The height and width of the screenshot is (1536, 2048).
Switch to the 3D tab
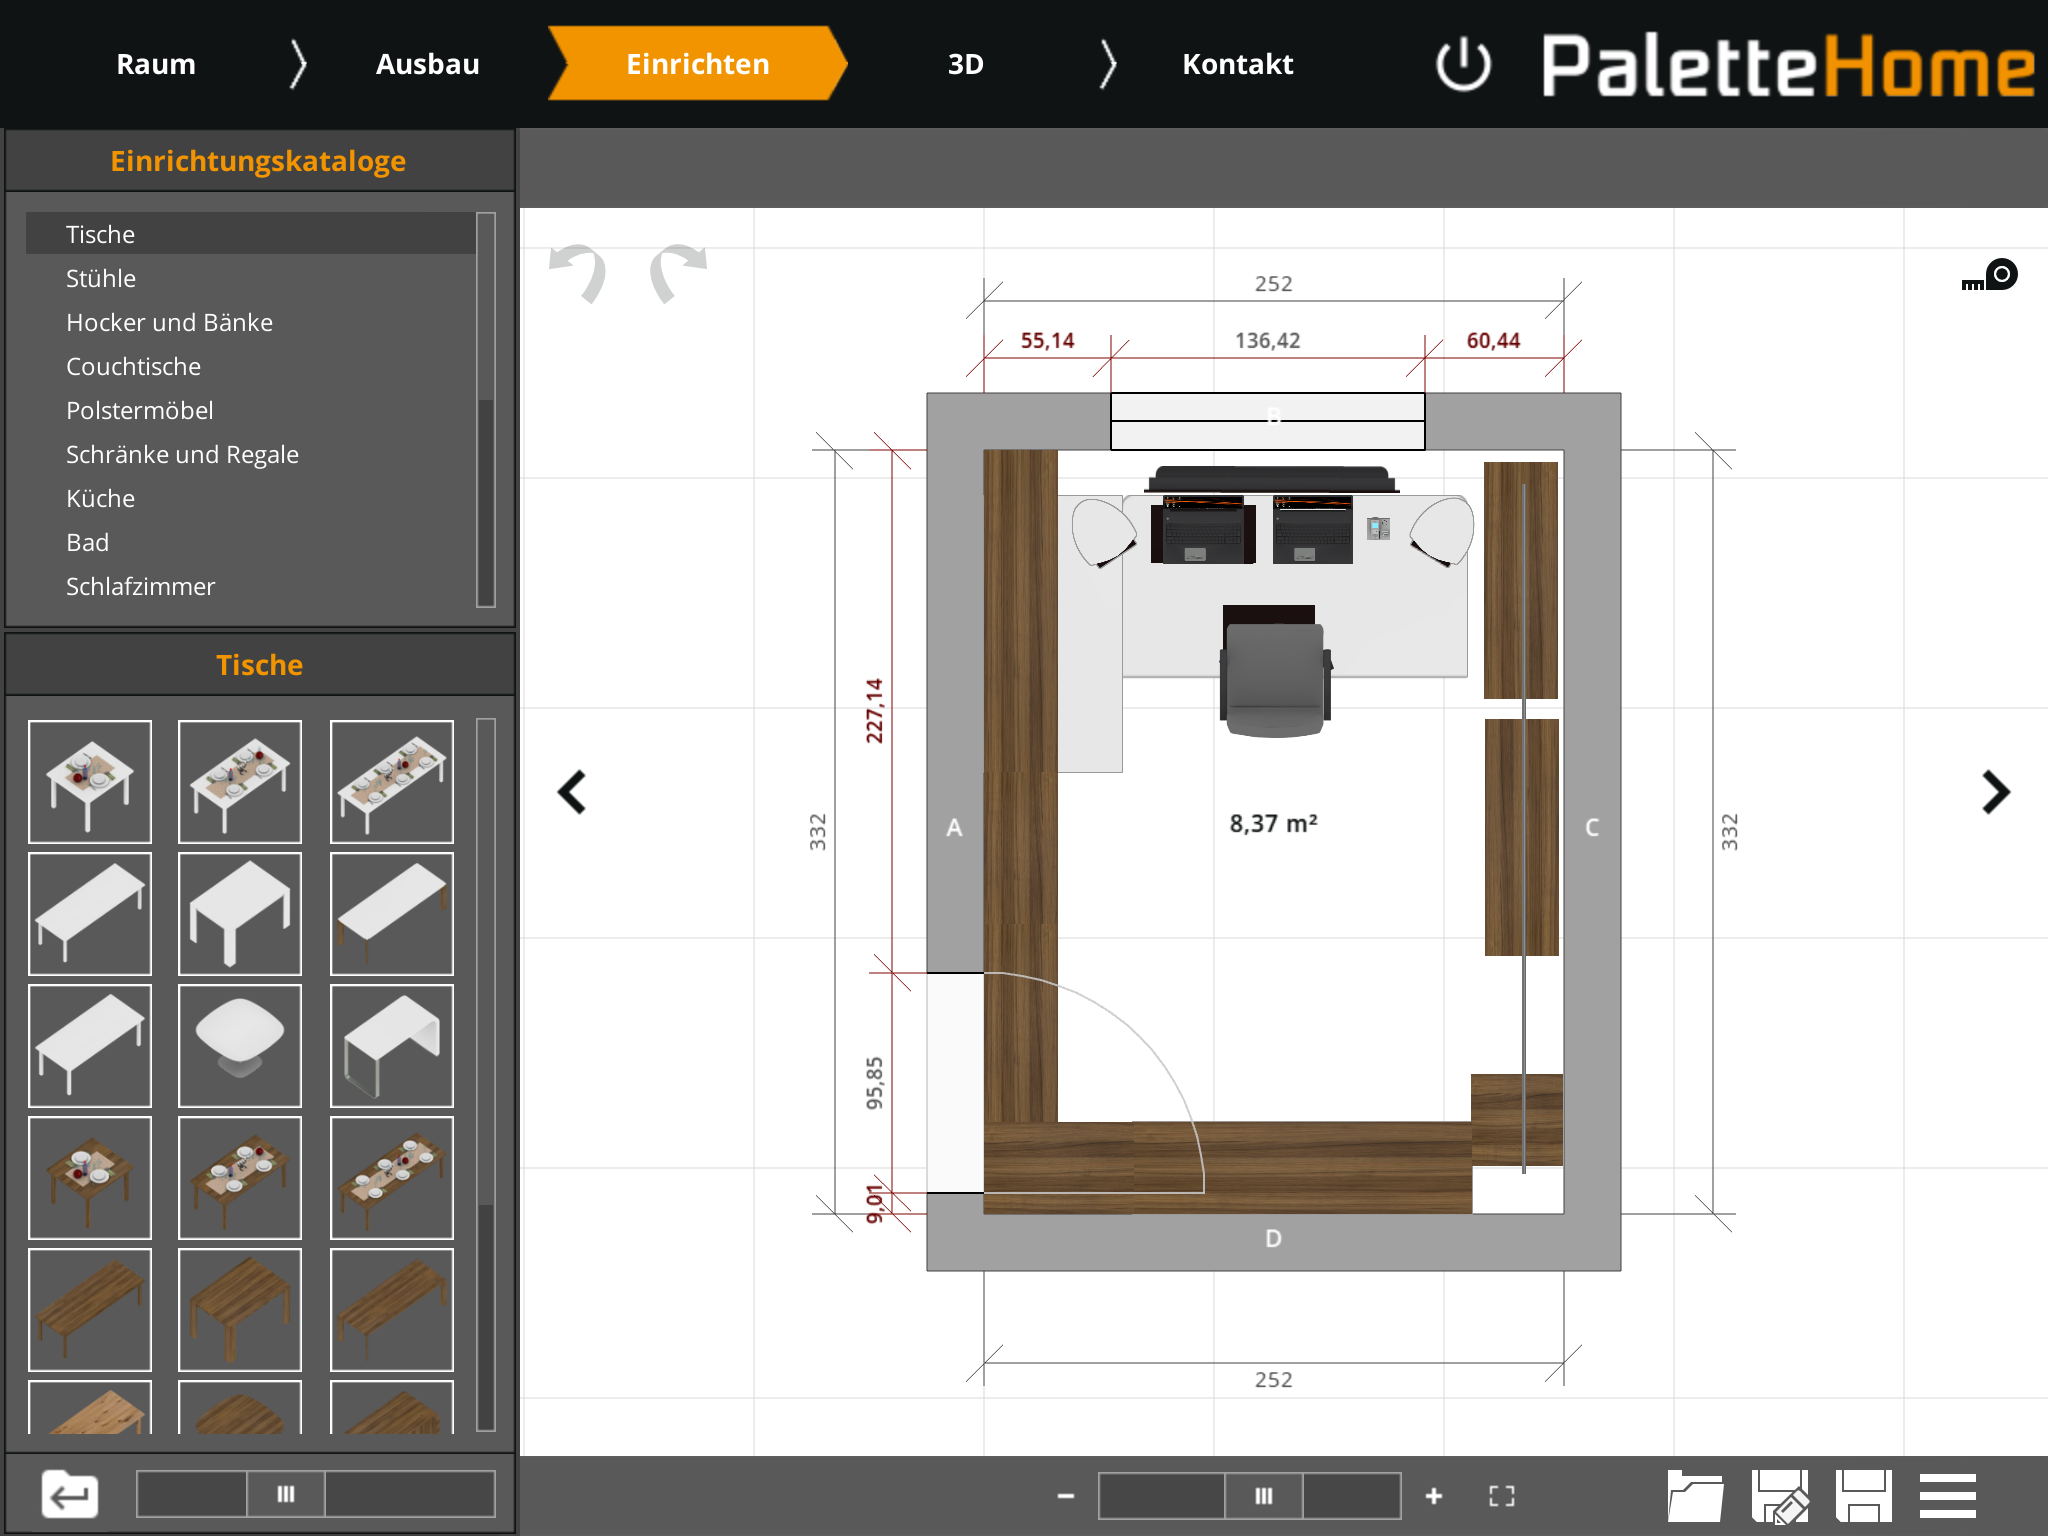click(965, 65)
